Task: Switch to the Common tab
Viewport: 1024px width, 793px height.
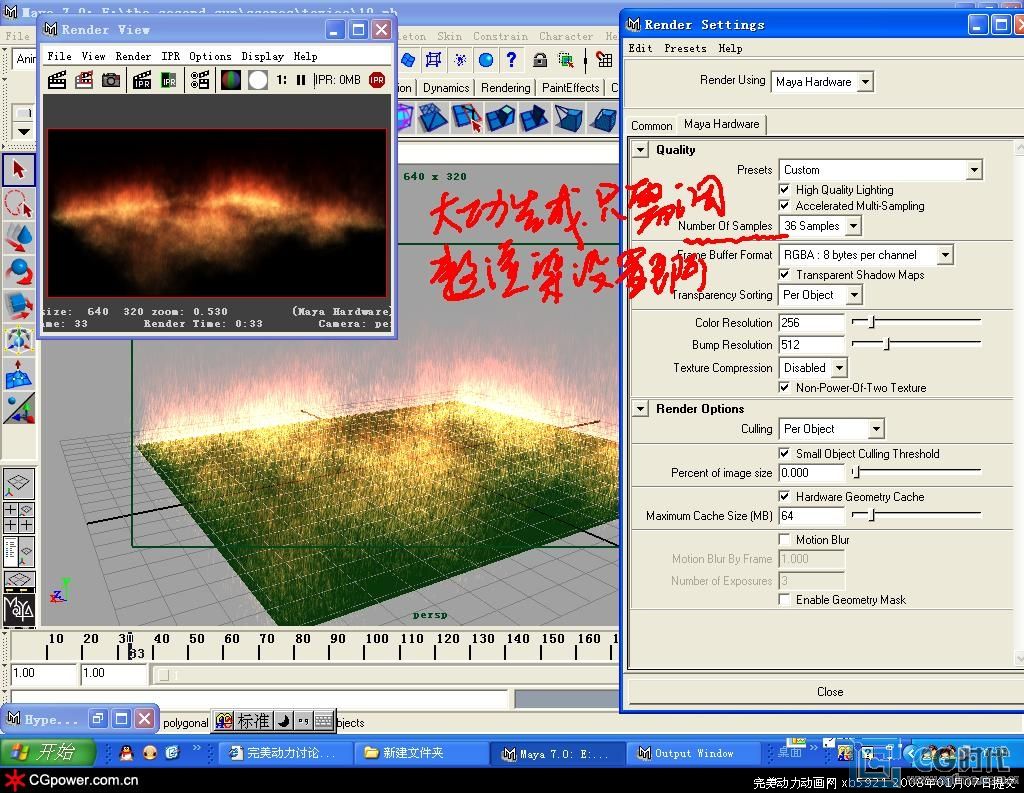Action: (651, 125)
